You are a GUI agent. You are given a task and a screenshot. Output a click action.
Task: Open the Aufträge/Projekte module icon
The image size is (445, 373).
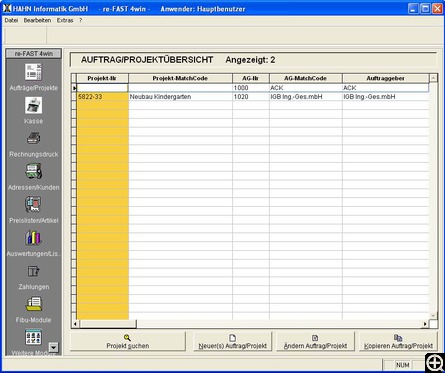pos(33,72)
